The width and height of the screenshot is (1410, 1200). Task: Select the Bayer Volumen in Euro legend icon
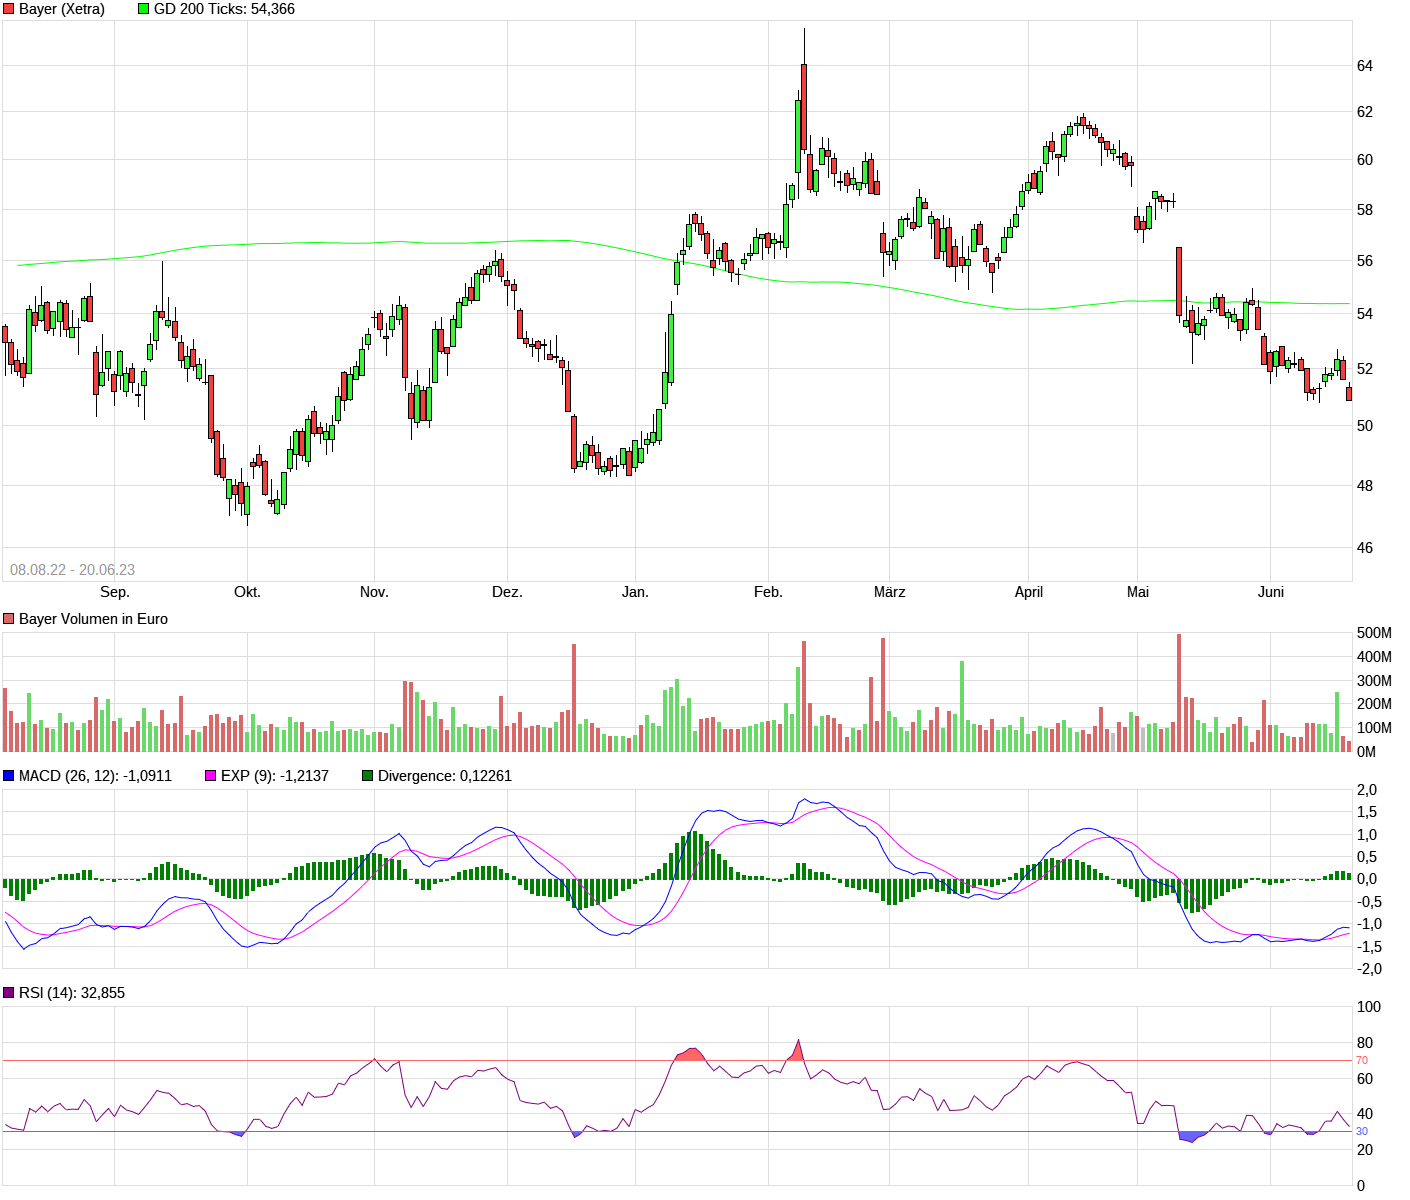click(8, 619)
